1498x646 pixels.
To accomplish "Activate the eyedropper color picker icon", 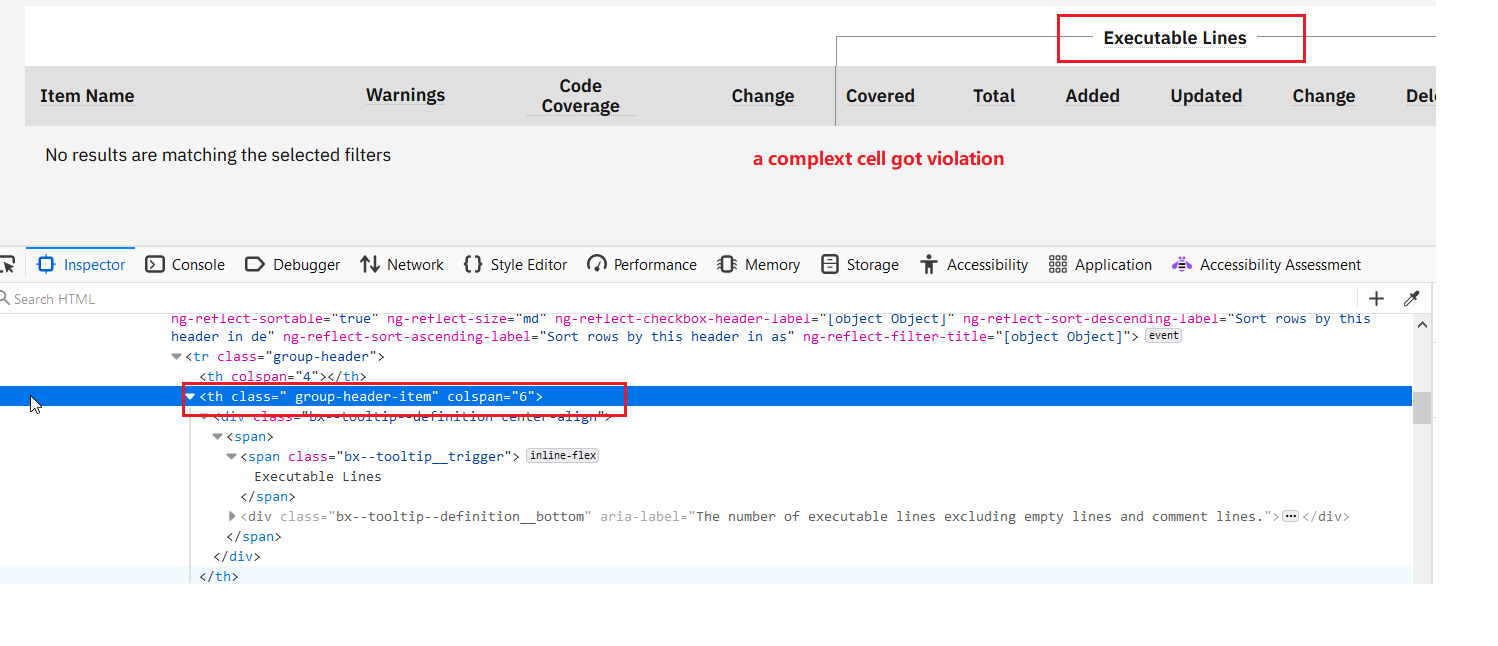I will (x=1411, y=297).
